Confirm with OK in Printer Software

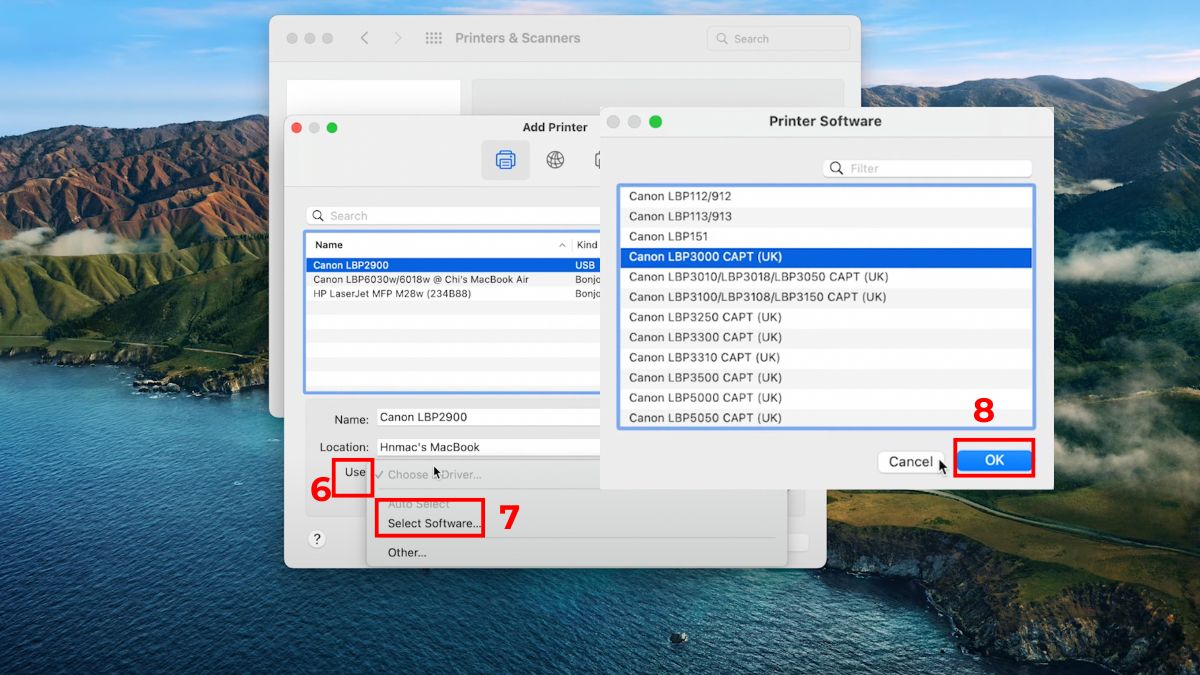pos(994,461)
